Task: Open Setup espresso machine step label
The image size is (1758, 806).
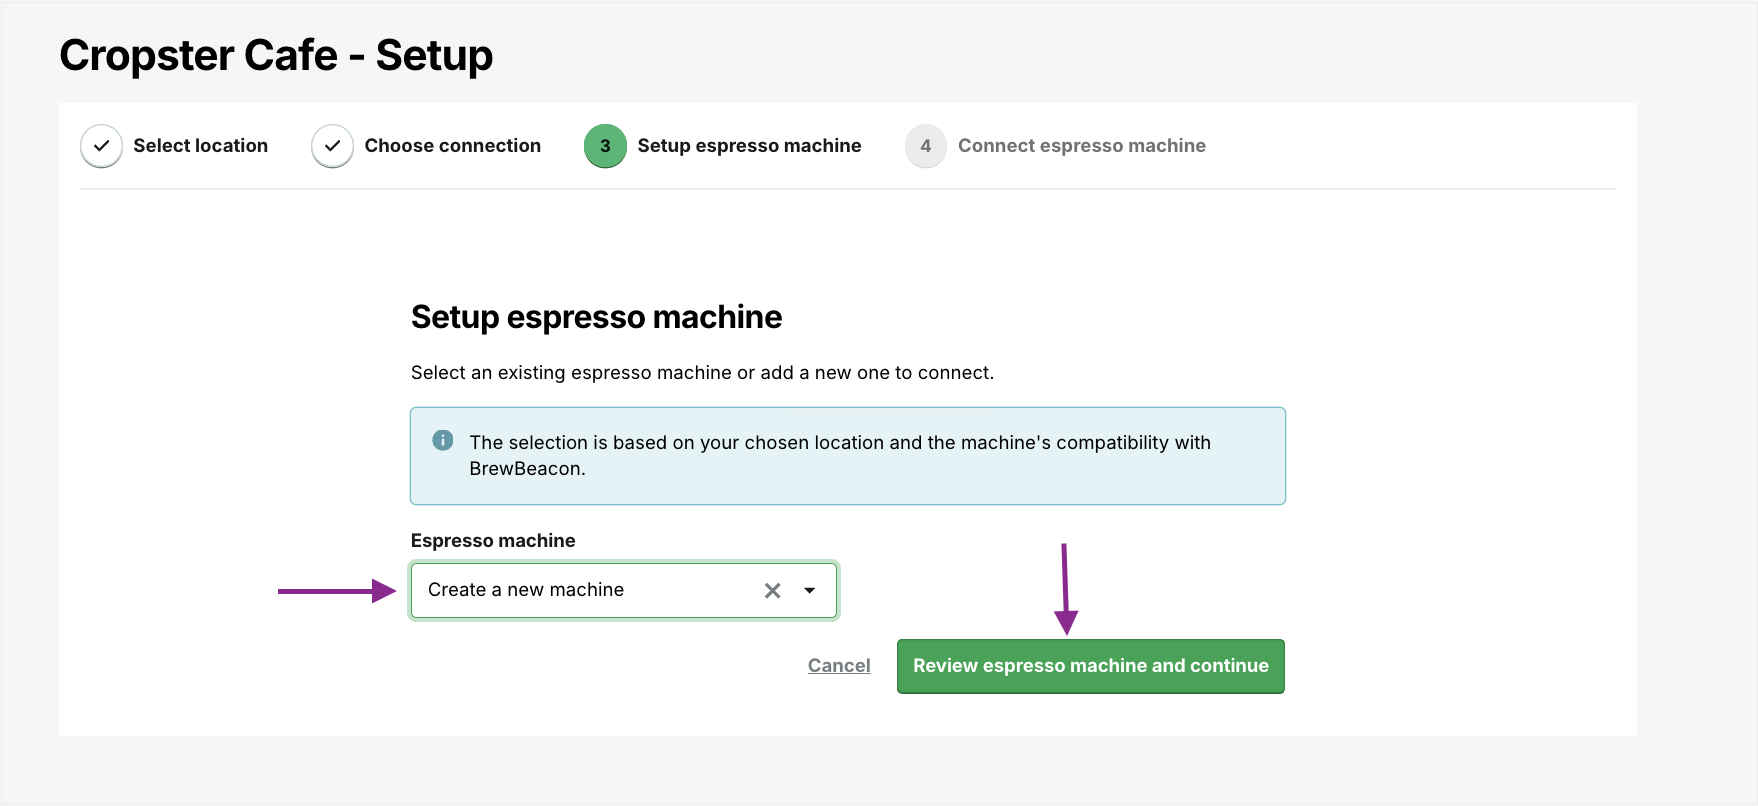Action: 749,146
